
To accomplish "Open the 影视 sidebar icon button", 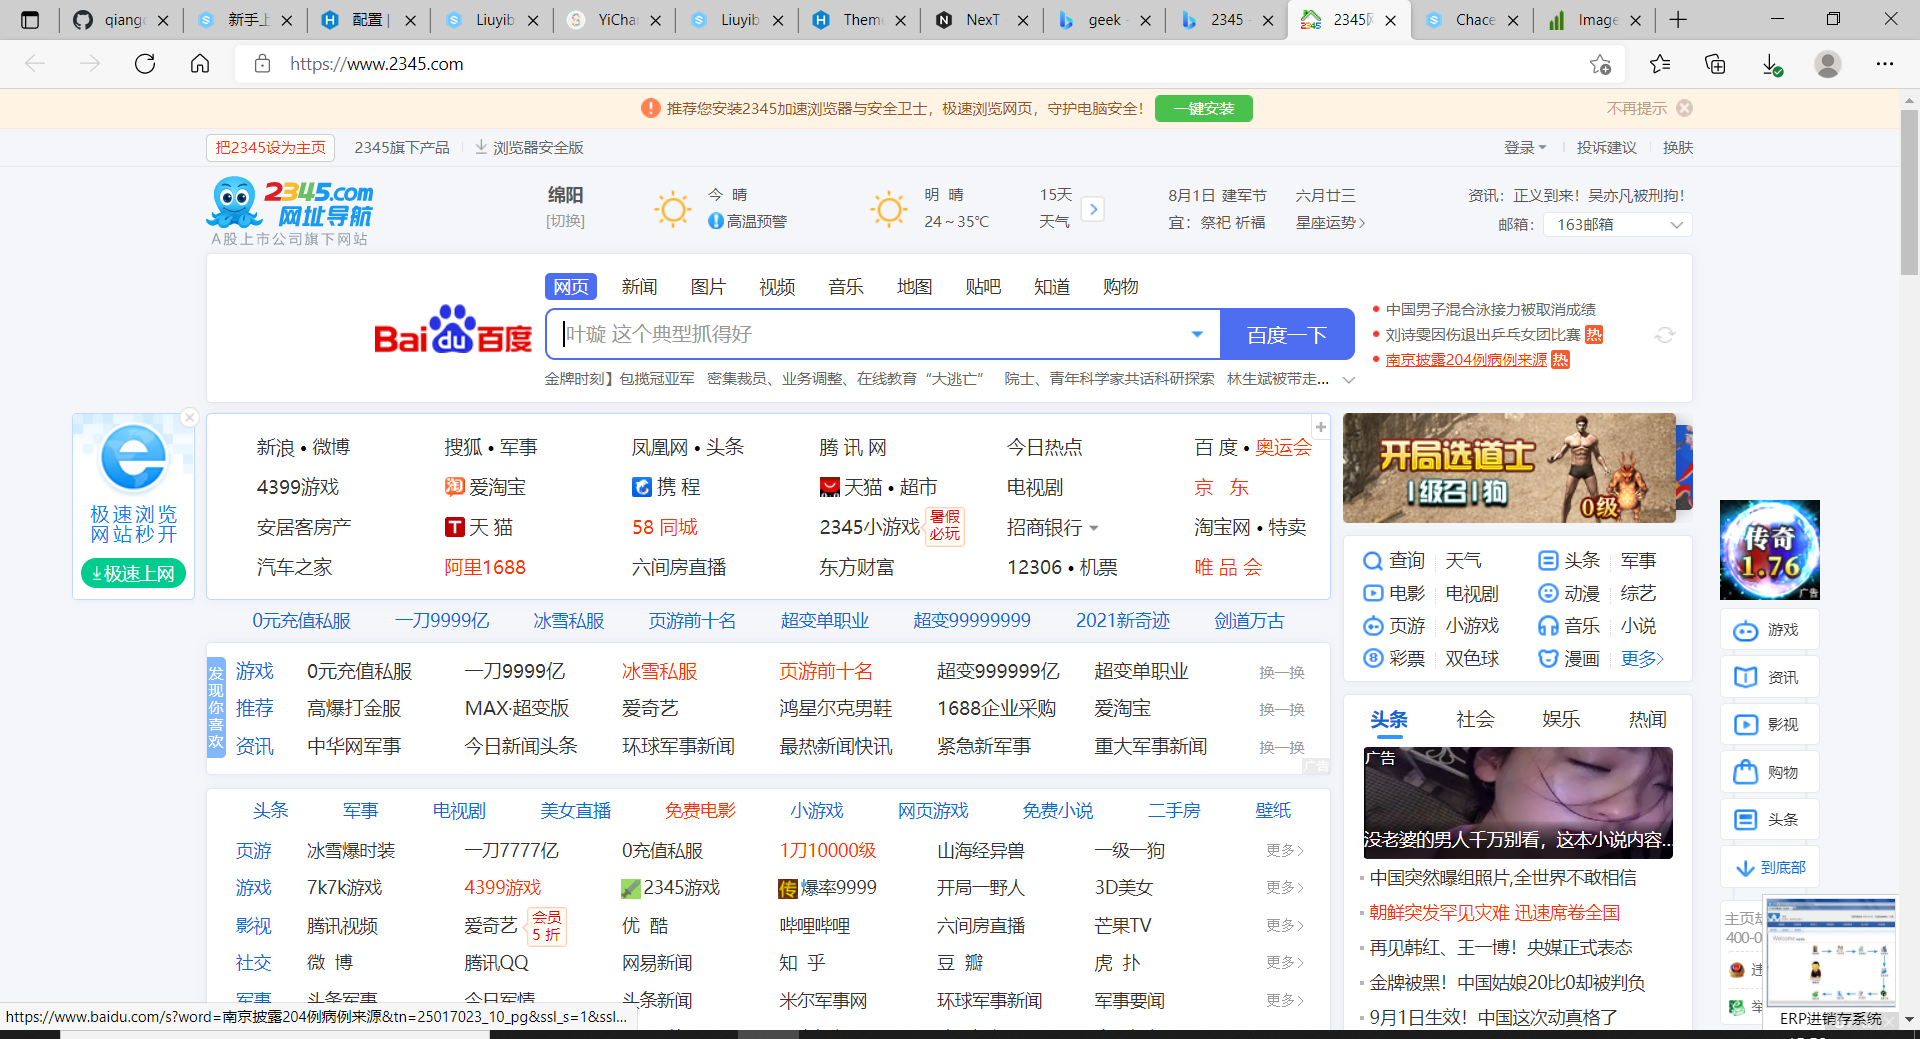I will (x=1769, y=724).
